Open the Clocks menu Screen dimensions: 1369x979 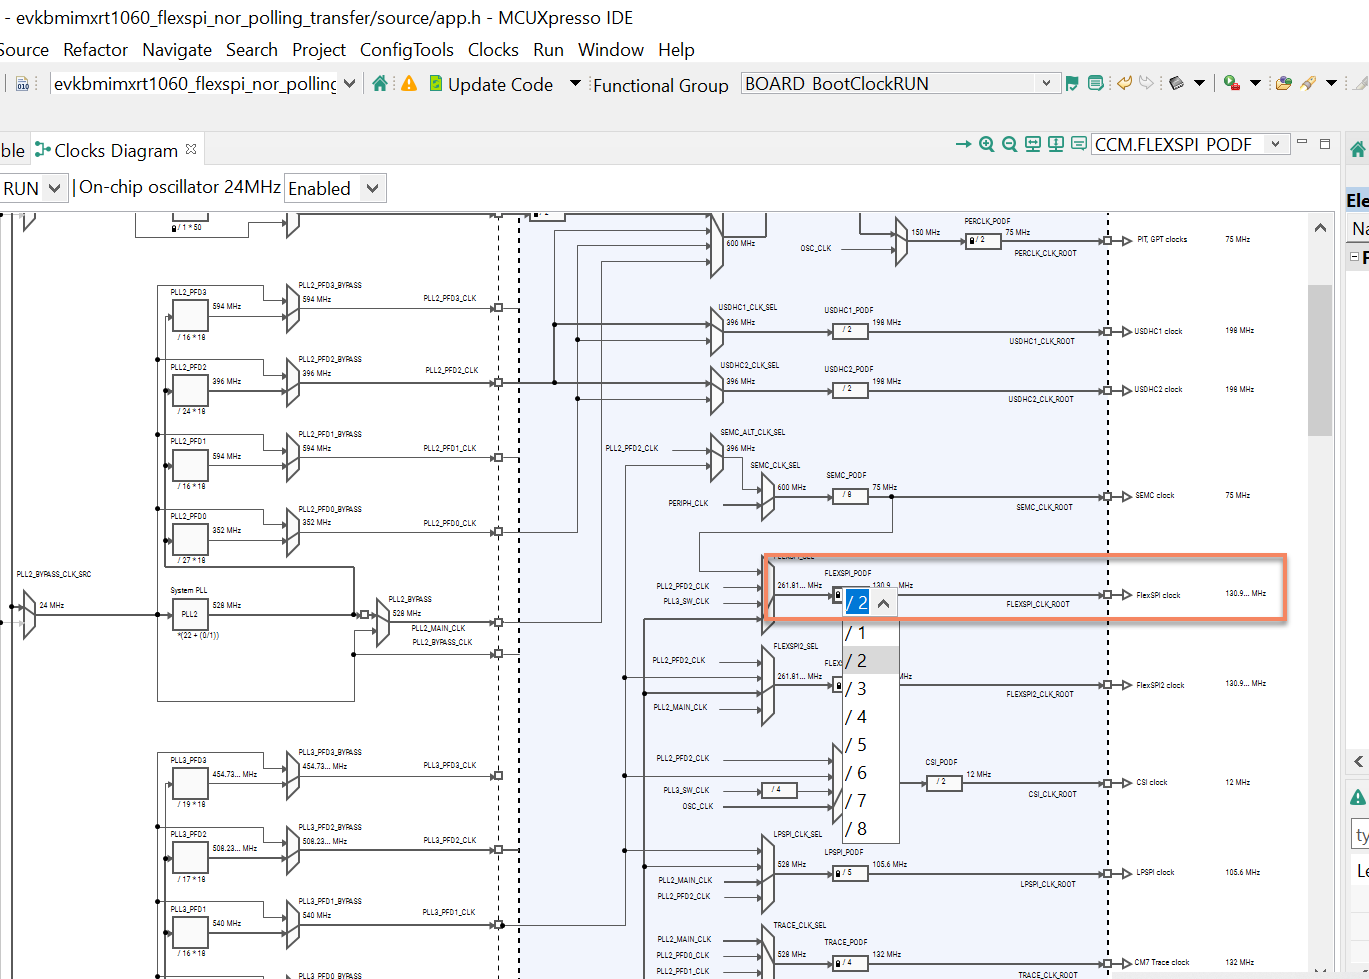(x=493, y=49)
